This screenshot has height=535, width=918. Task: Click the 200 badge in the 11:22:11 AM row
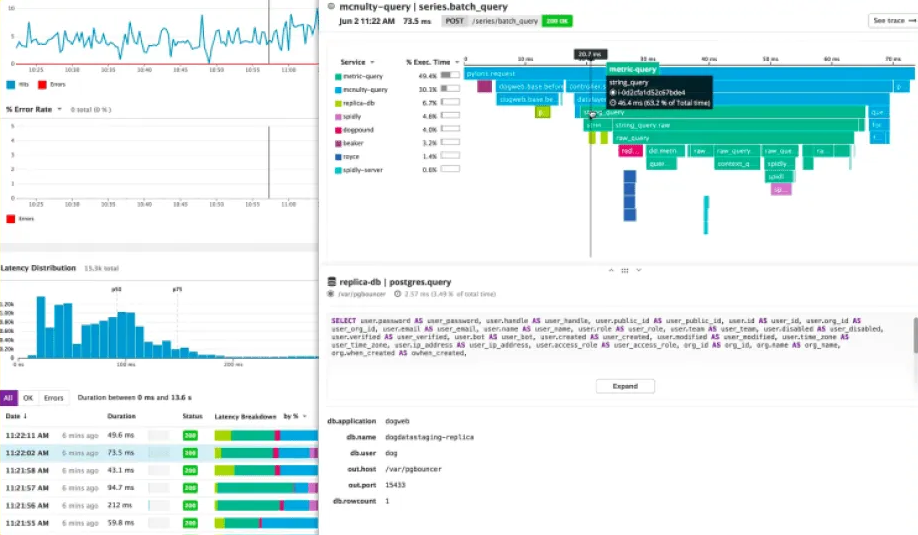coord(190,435)
